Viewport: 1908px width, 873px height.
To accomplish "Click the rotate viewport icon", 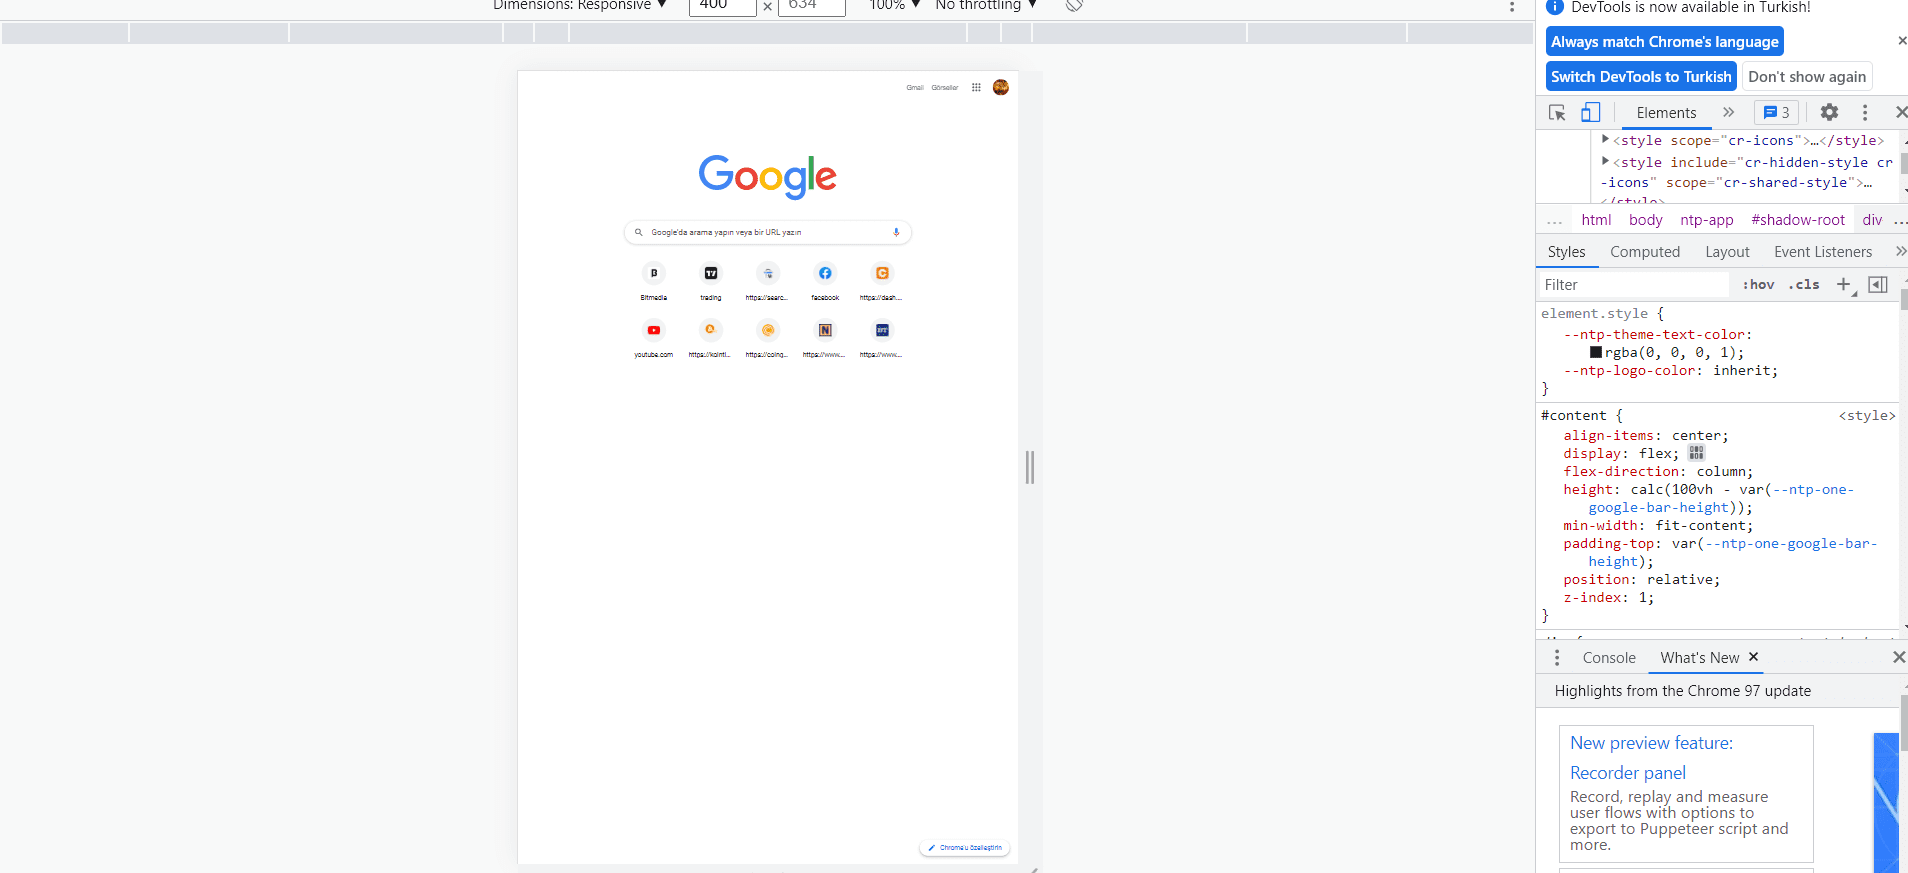I will coord(1074,5).
